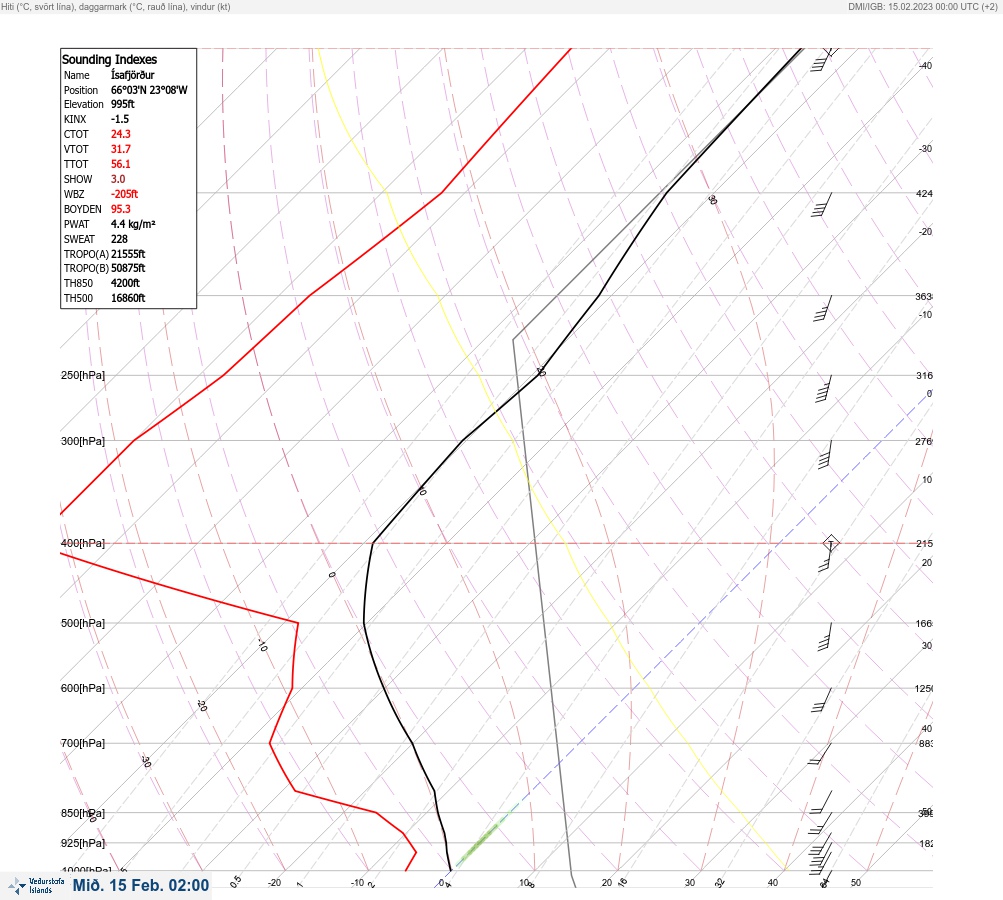Click the wind barb at the 500 hPa level
Image resolution: width=1003 pixels, height=900 pixels.
(825, 637)
